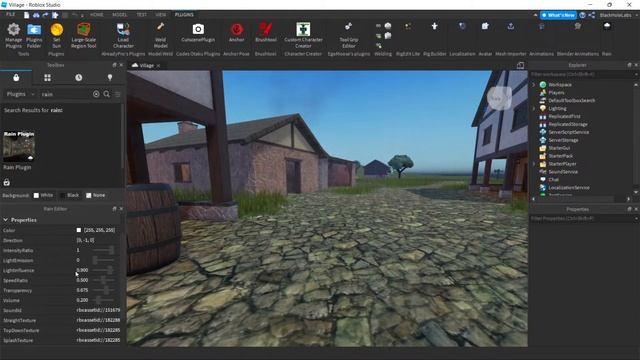640x360 pixels.
Task: Open Manage Plugins
Action: 13,35
